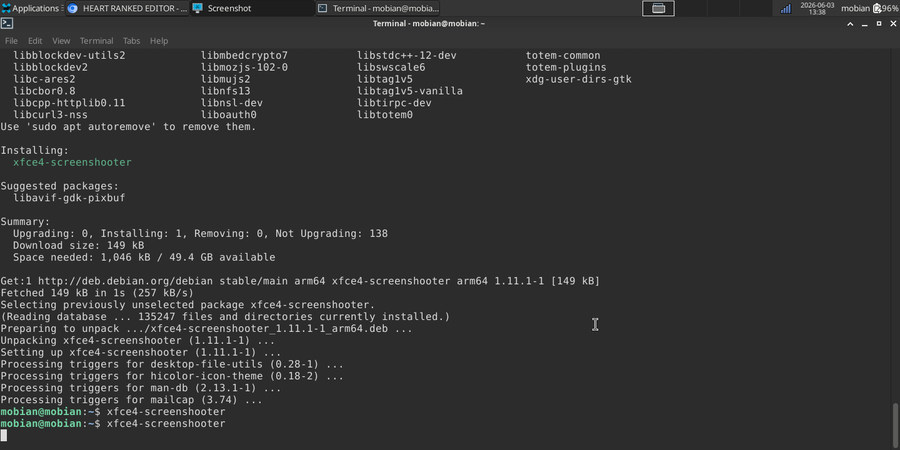Open the File menu
The image size is (900, 450).
11,41
